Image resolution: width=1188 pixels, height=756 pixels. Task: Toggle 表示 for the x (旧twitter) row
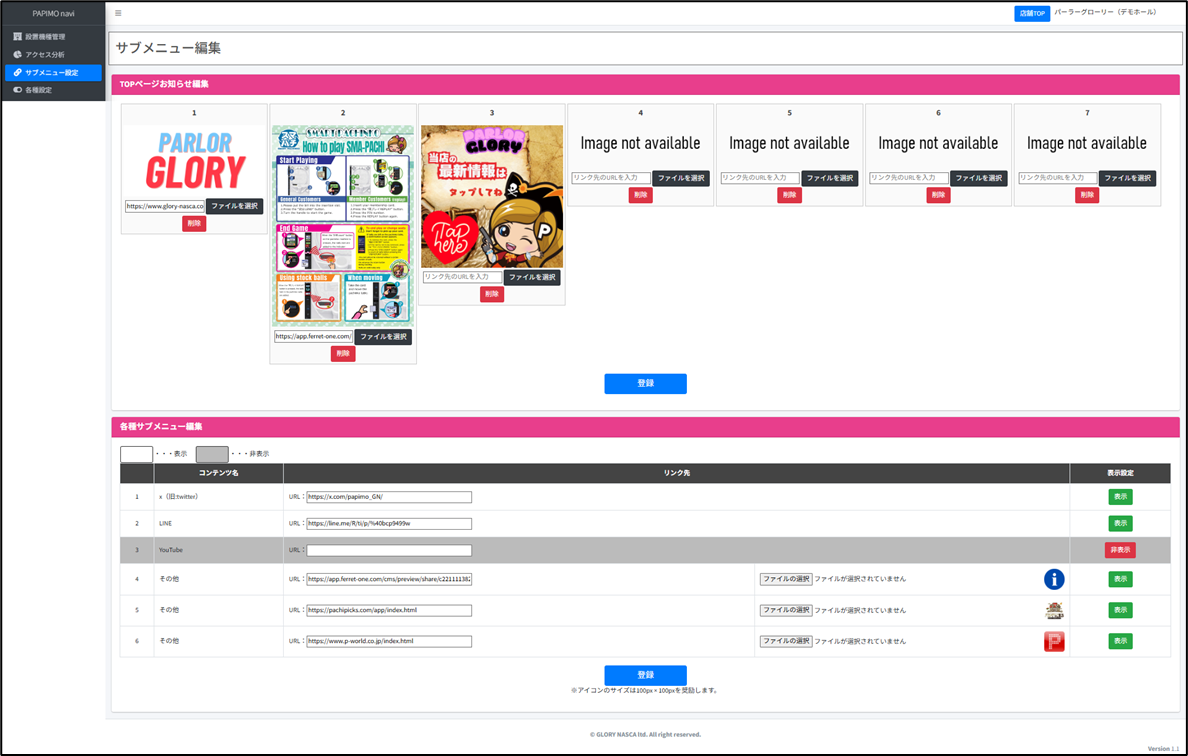click(1120, 497)
